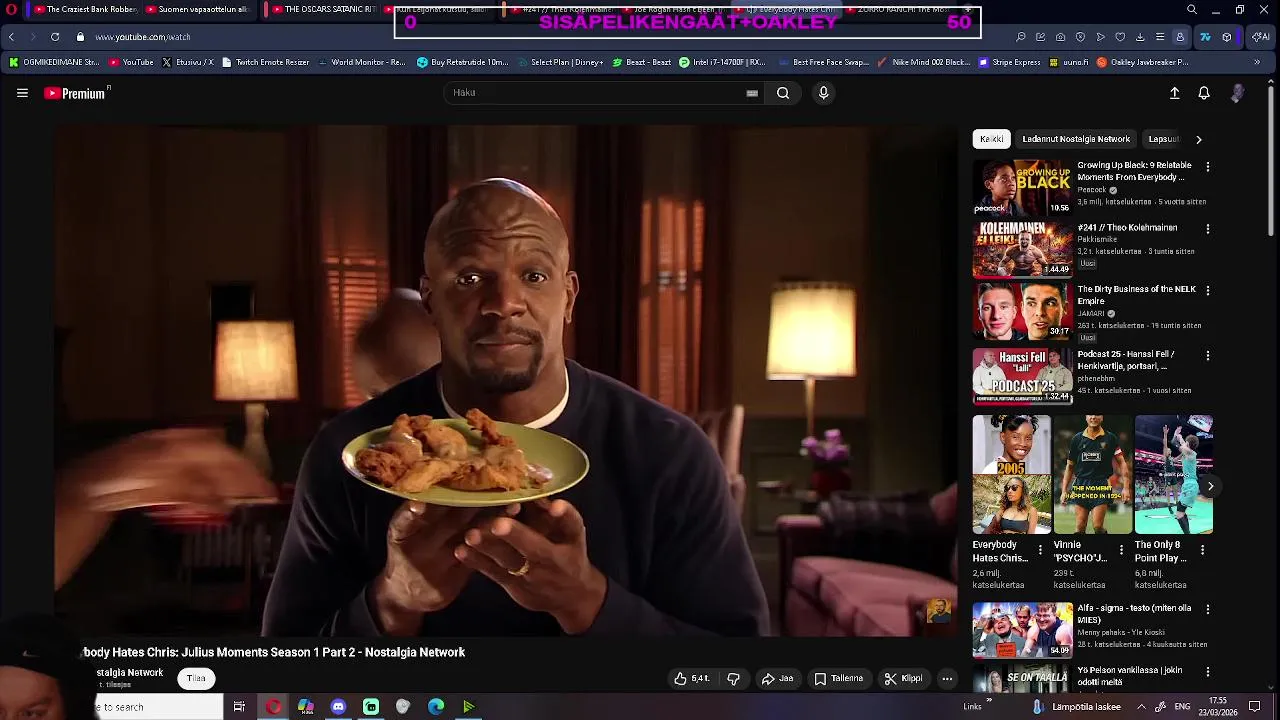Open options for Podcast 25 Hanssi Fell
This screenshot has height=720, width=1280.
(x=1207, y=356)
